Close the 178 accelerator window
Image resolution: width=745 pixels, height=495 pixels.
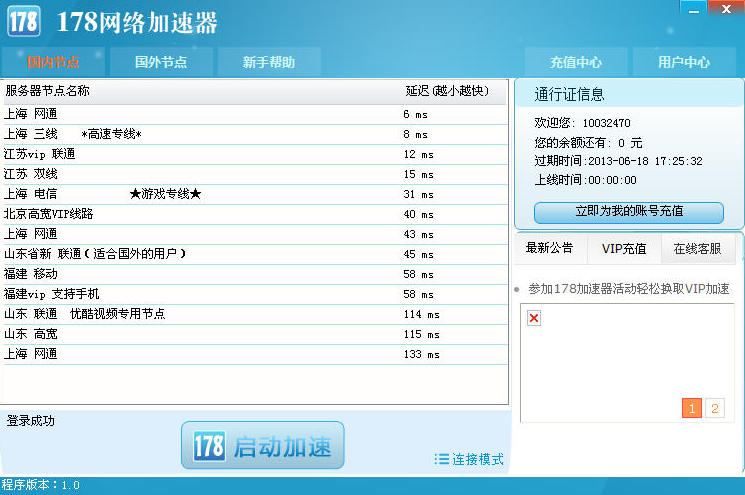pos(726,9)
